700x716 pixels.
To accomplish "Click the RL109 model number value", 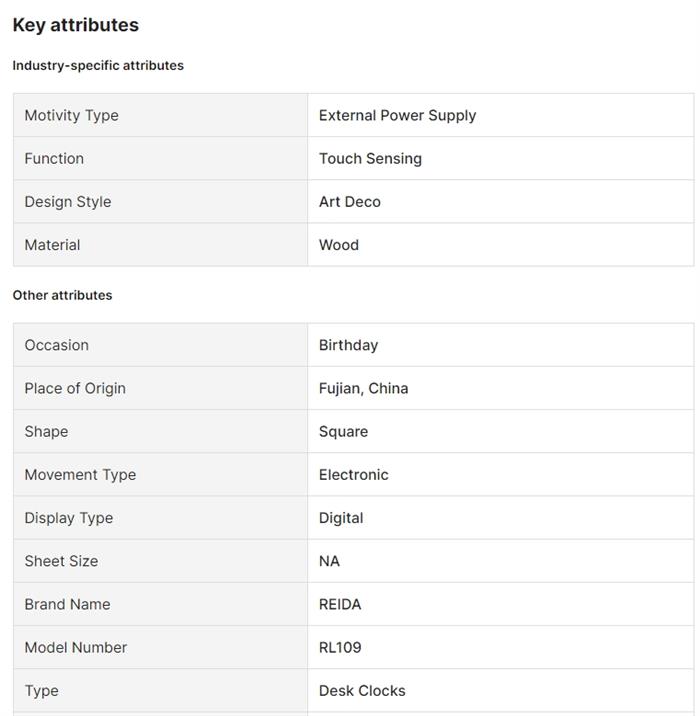I will coord(340,646).
